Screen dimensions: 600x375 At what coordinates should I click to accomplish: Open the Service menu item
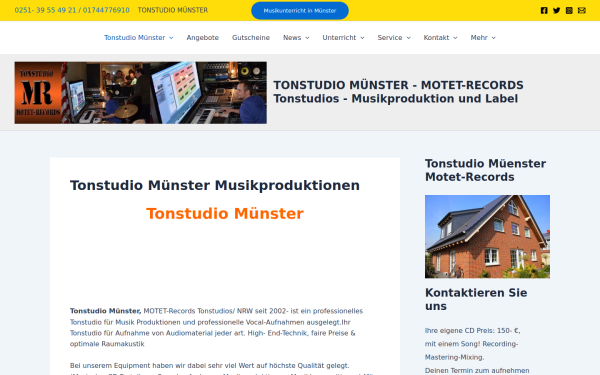pos(390,38)
